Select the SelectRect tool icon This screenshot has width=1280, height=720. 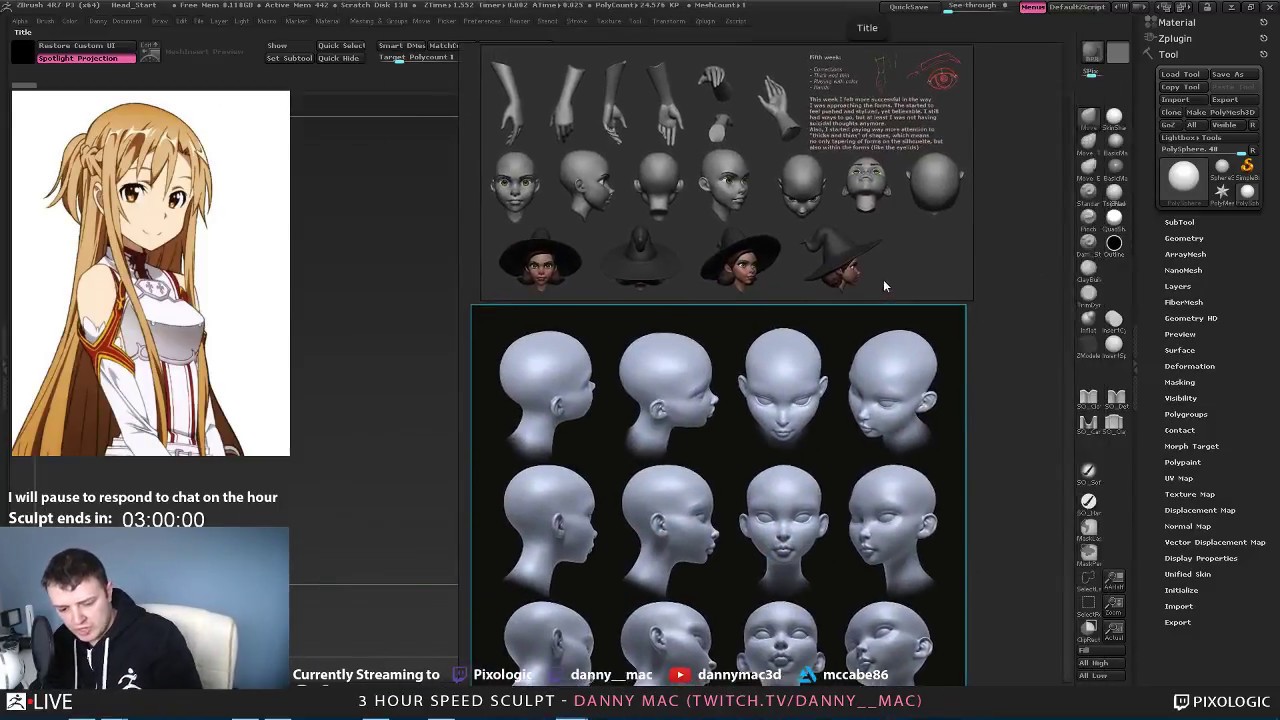[1088, 604]
